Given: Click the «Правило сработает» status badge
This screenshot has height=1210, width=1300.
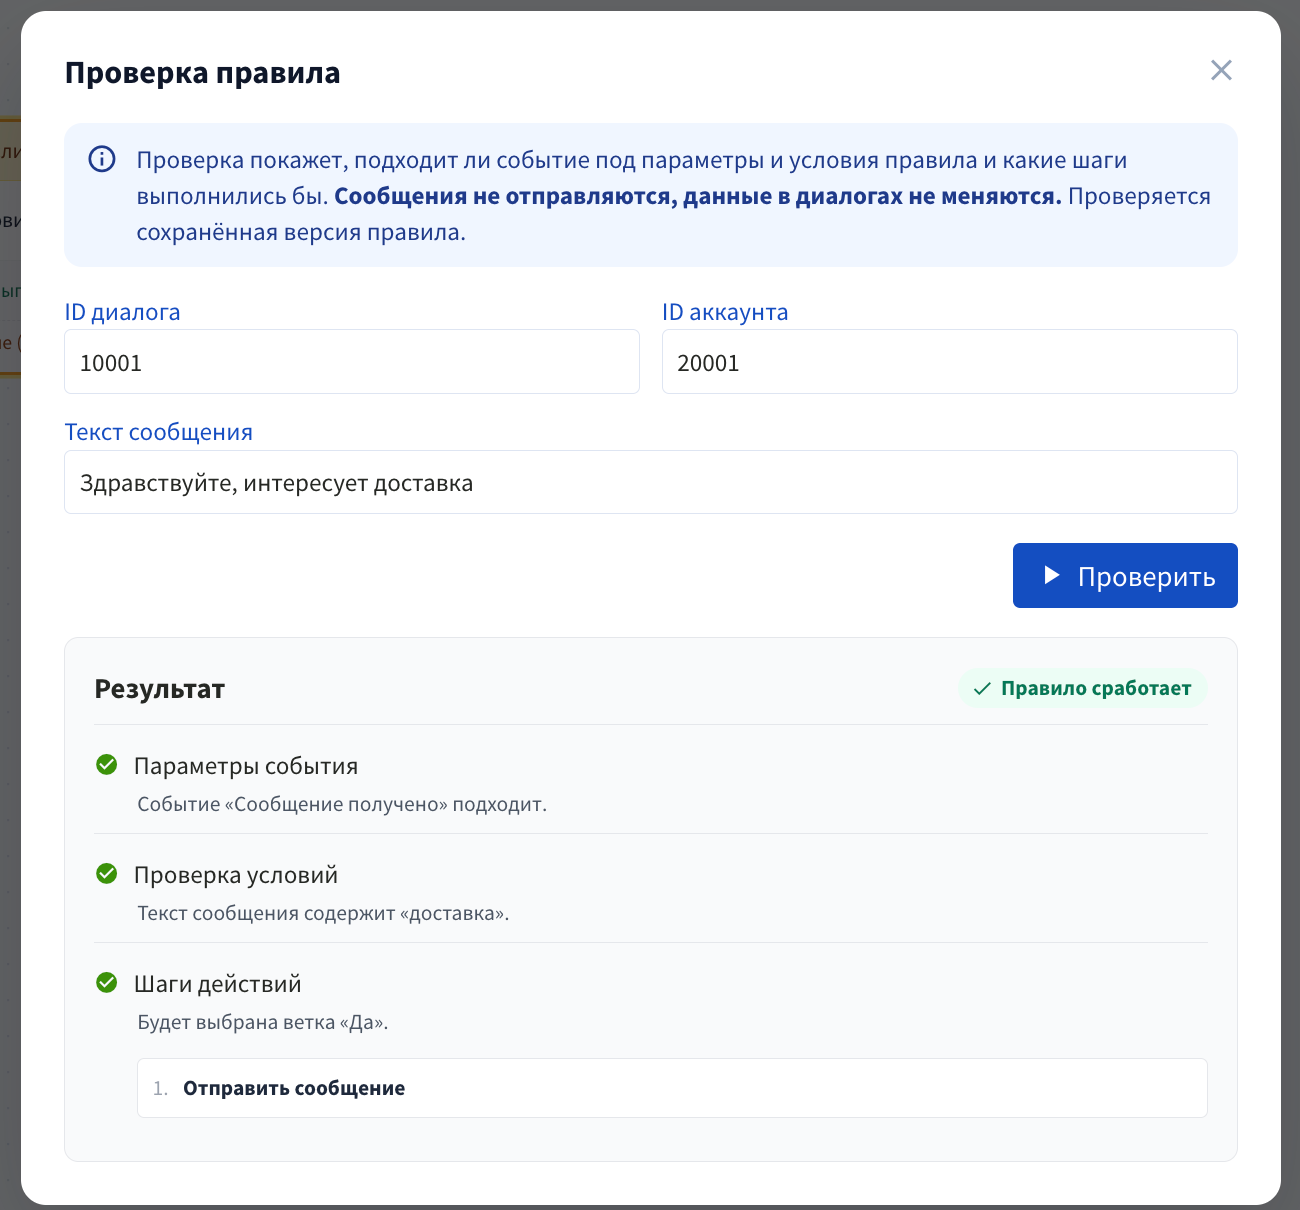Looking at the screenshot, I should [x=1083, y=688].
